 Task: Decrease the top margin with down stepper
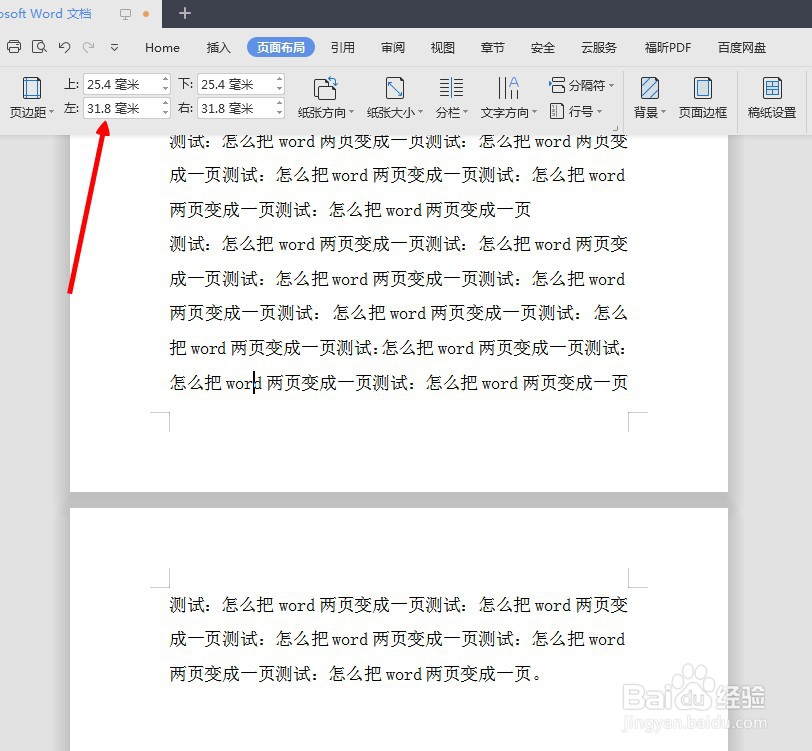coord(166,89)
